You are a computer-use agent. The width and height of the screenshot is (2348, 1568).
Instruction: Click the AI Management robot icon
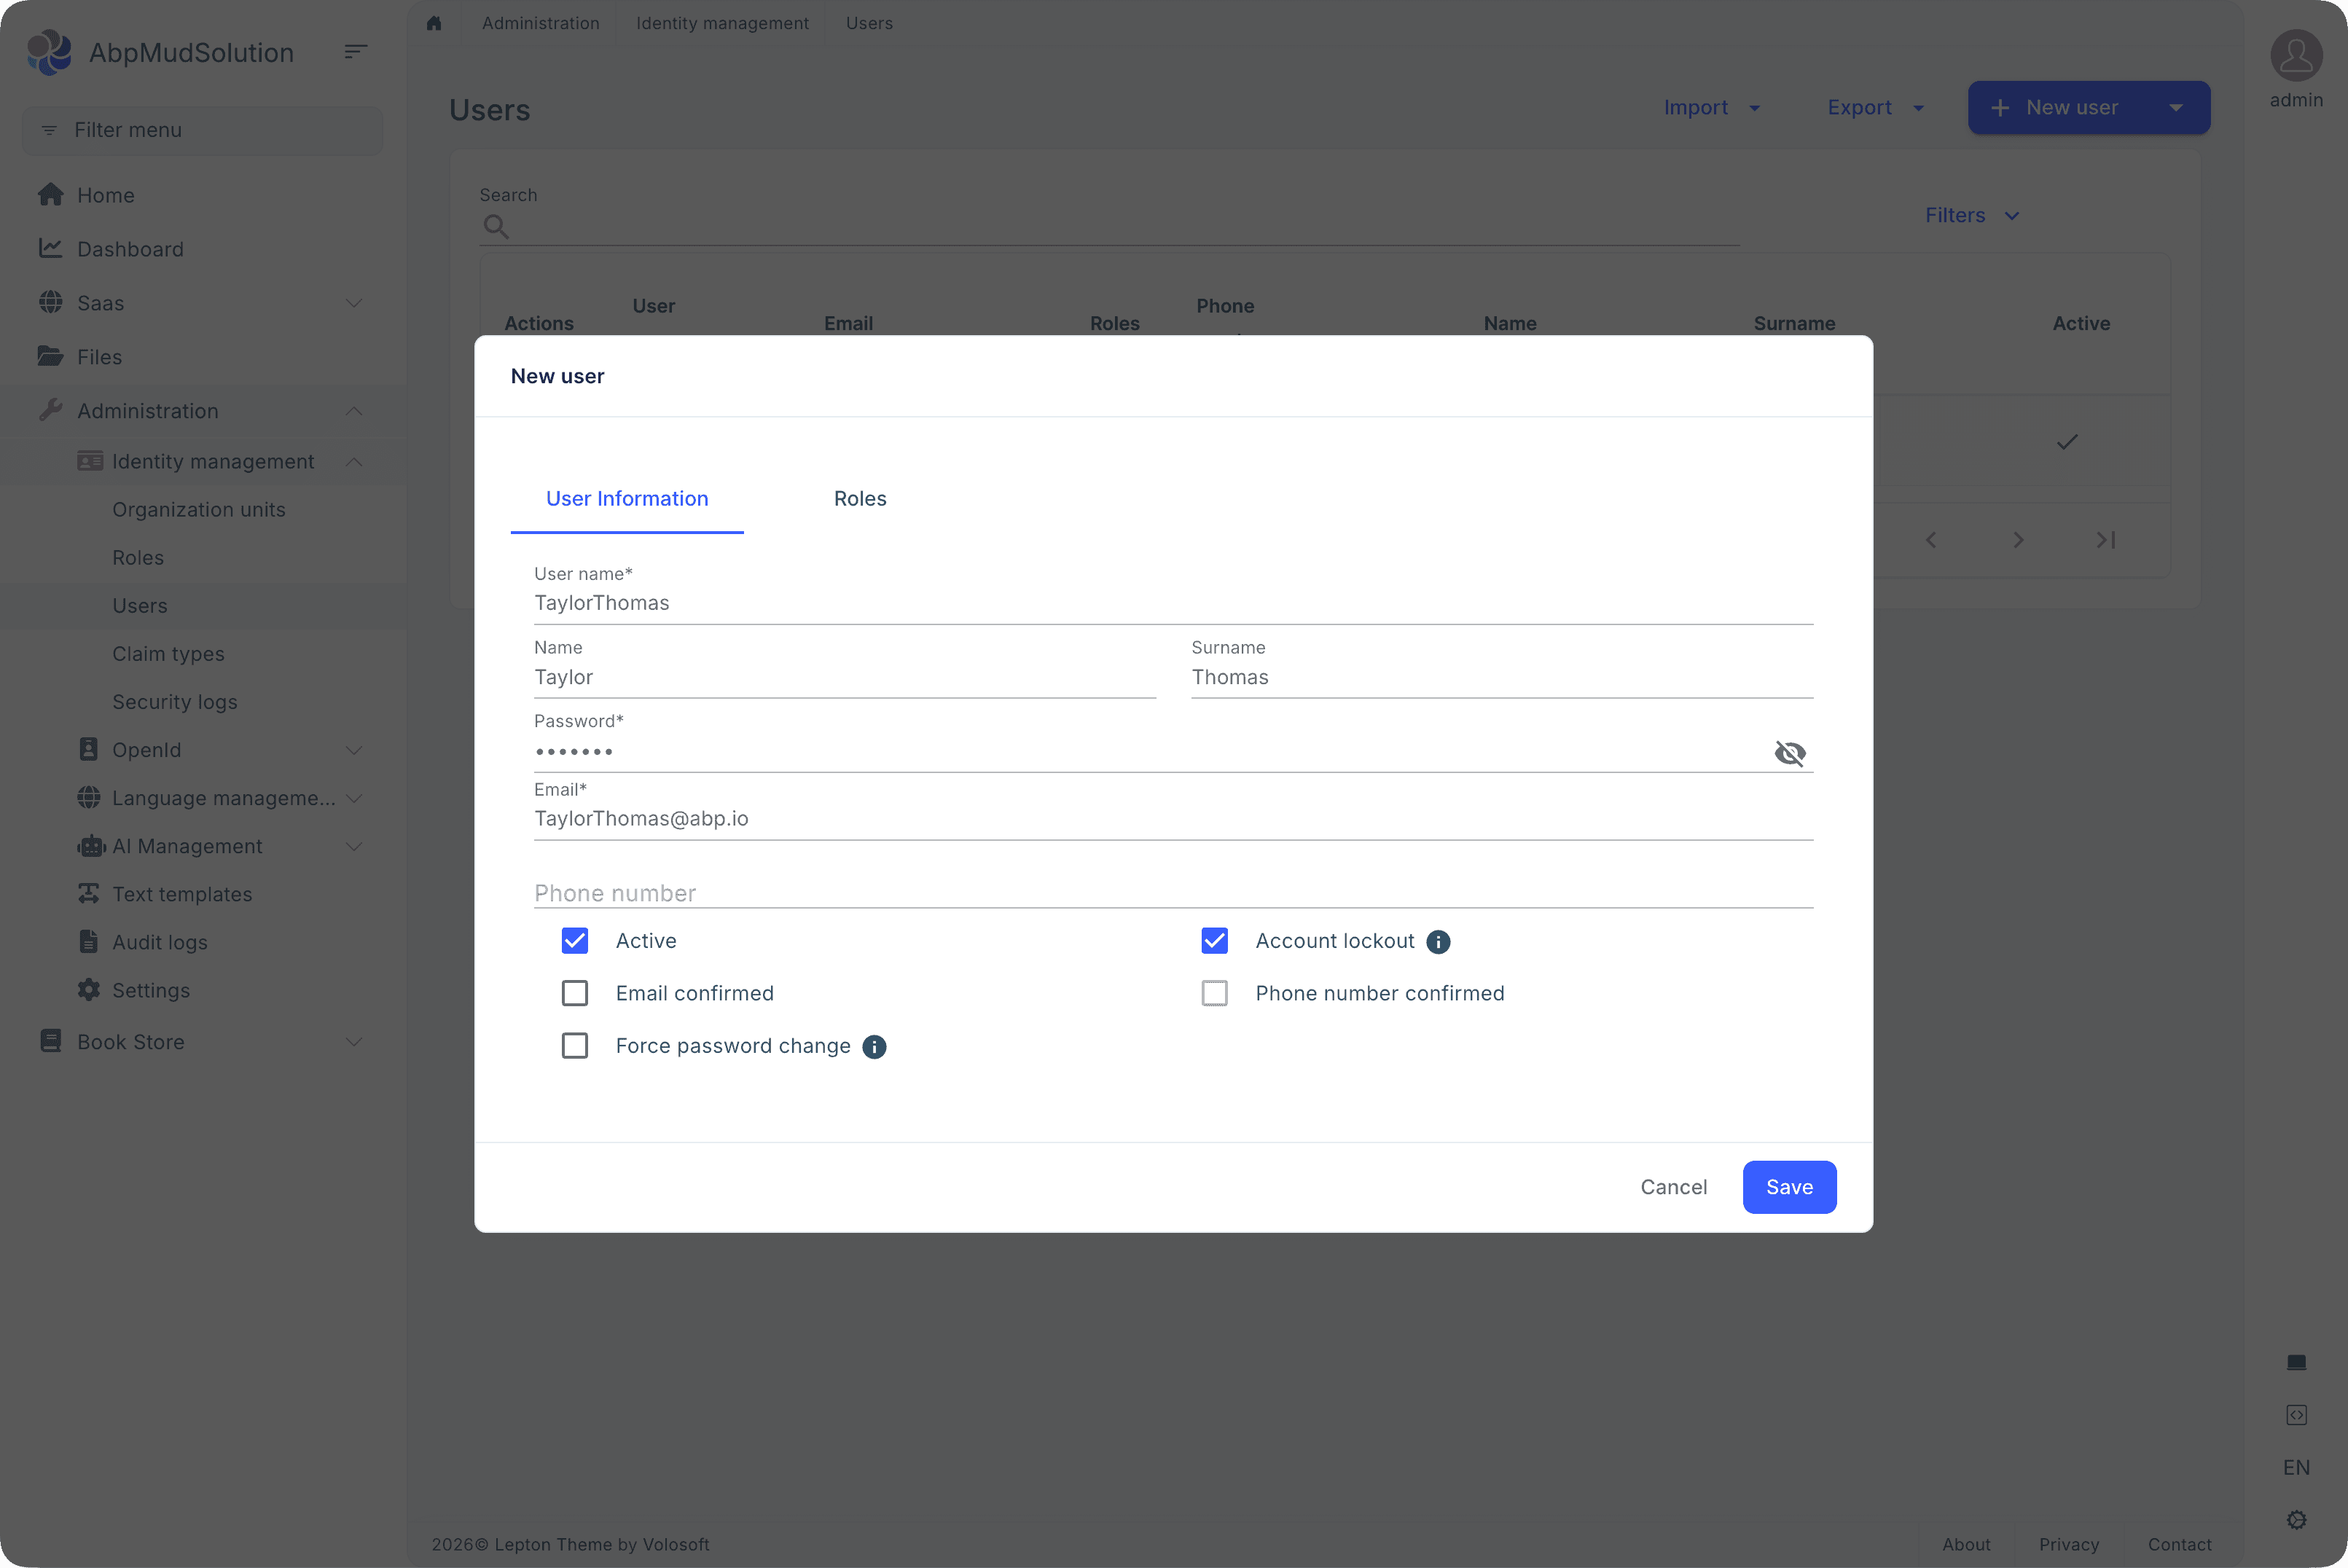(91, 846)
